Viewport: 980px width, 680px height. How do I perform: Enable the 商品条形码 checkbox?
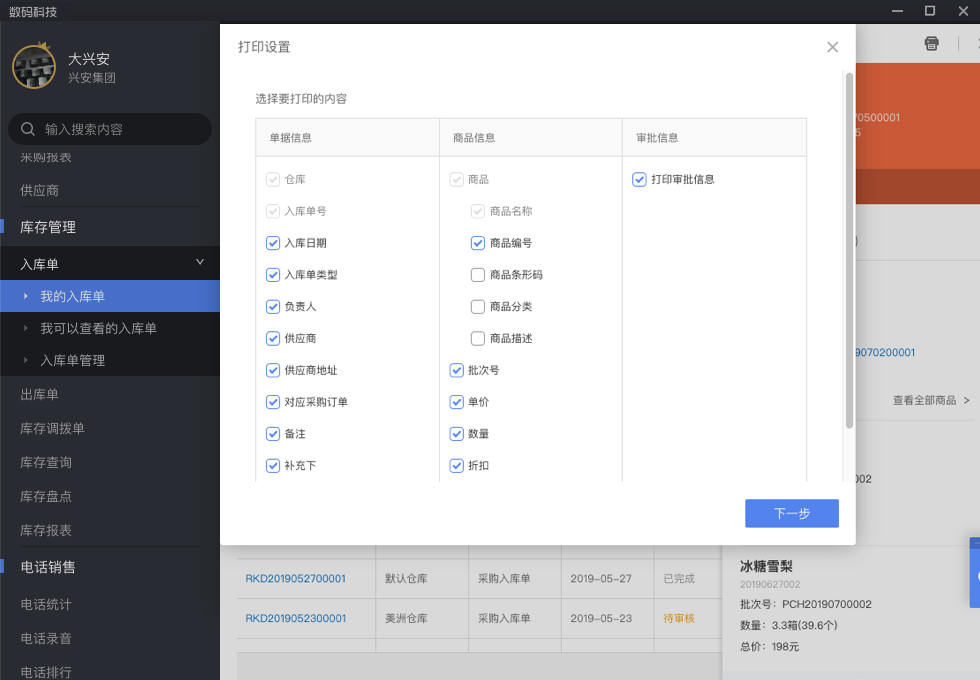tap(478, 275)
